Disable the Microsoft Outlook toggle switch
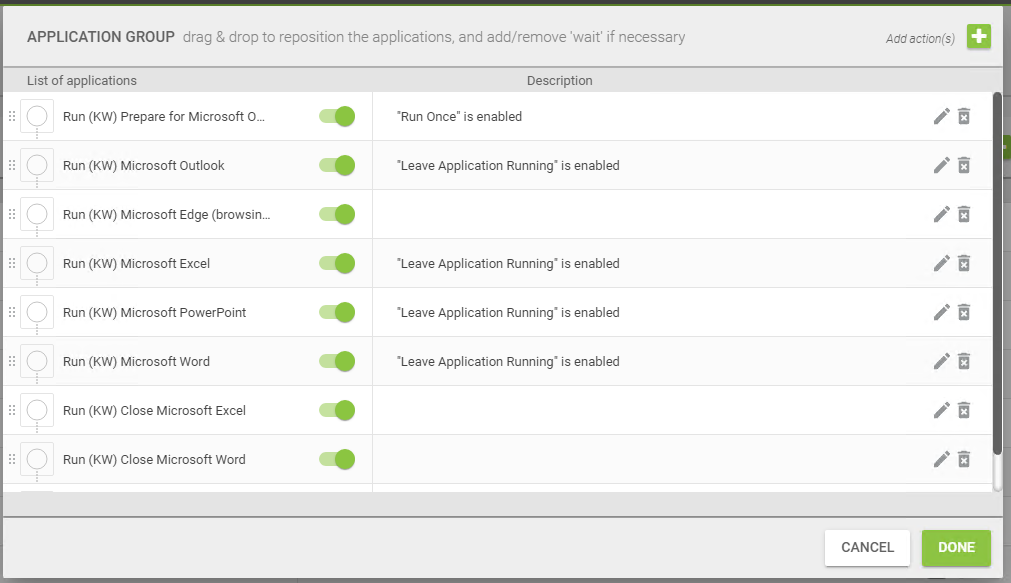This screenshot has width=1011, height=583. (337, 165)
